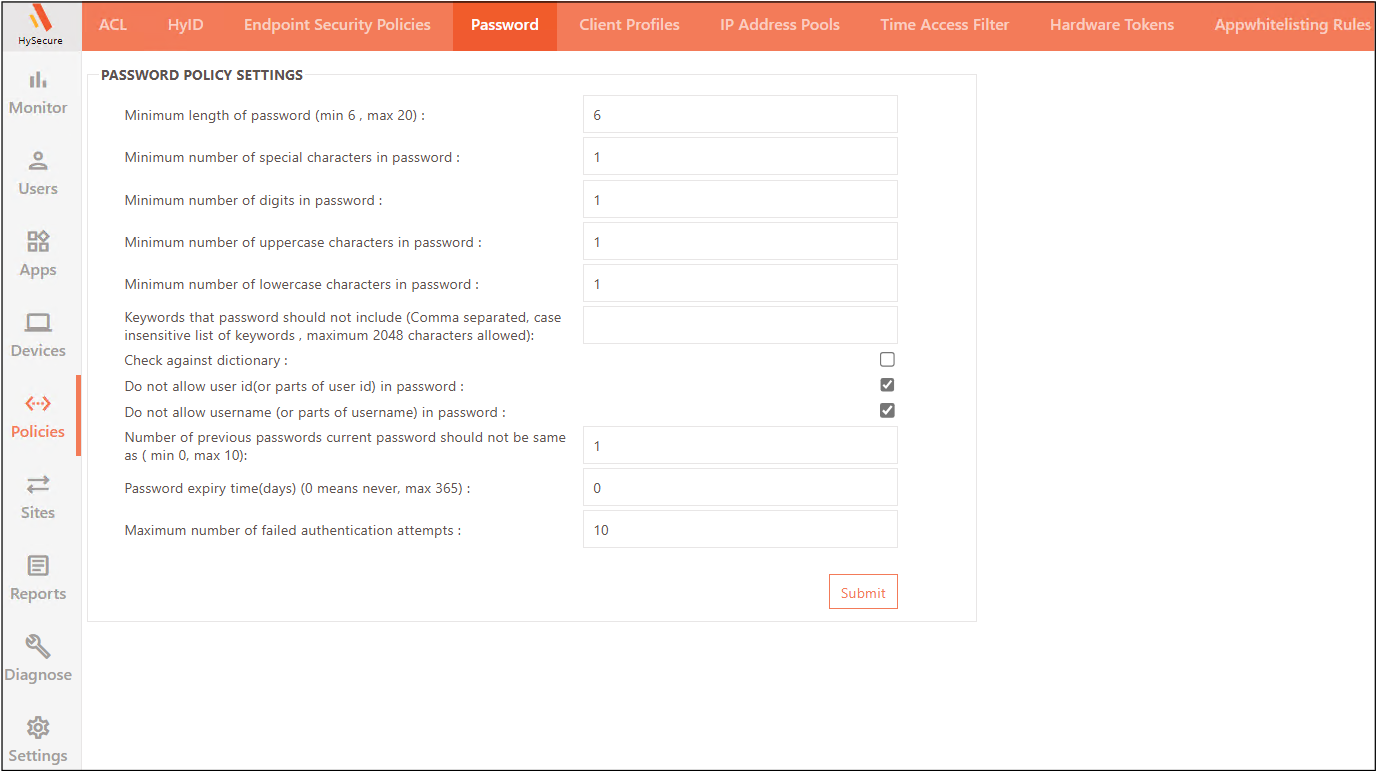Open the Monitor section in sidebar
This screenshot has height=771, width=1376.
[38, 92]
